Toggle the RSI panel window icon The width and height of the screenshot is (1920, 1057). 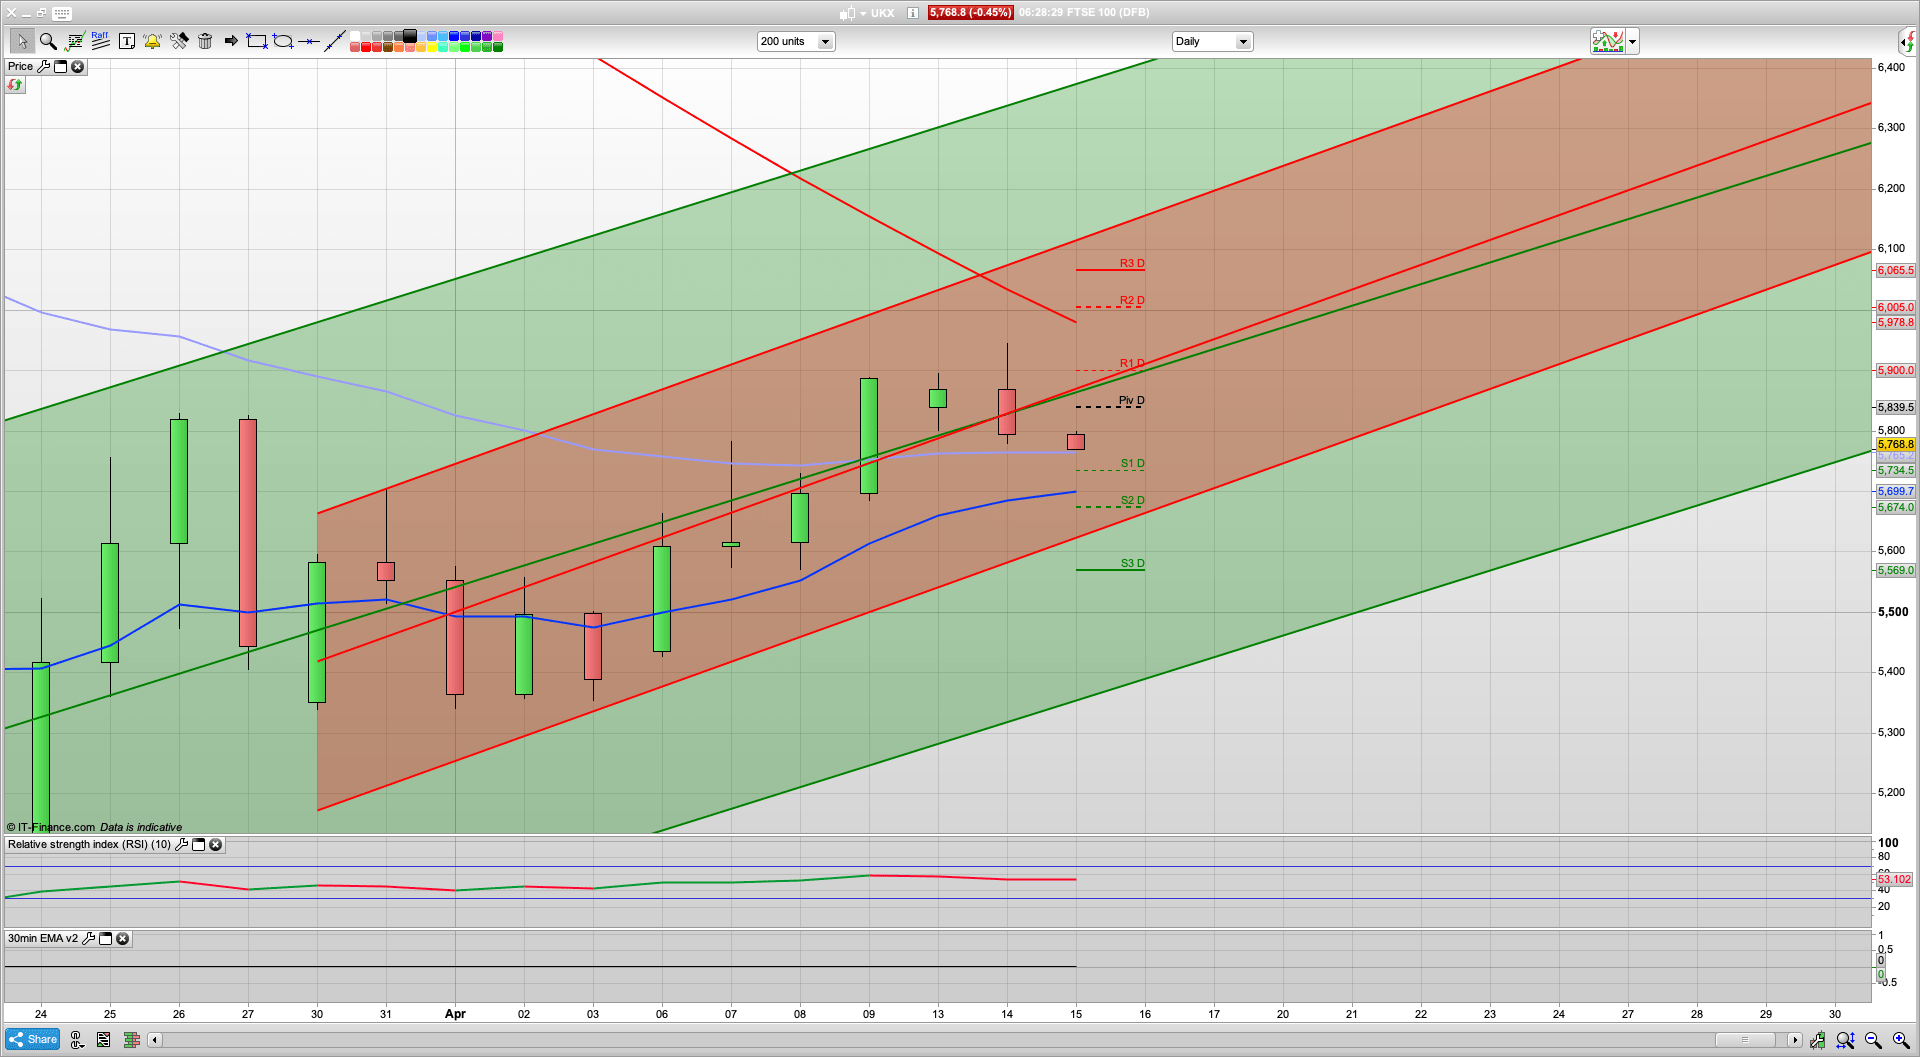[198, 845]
